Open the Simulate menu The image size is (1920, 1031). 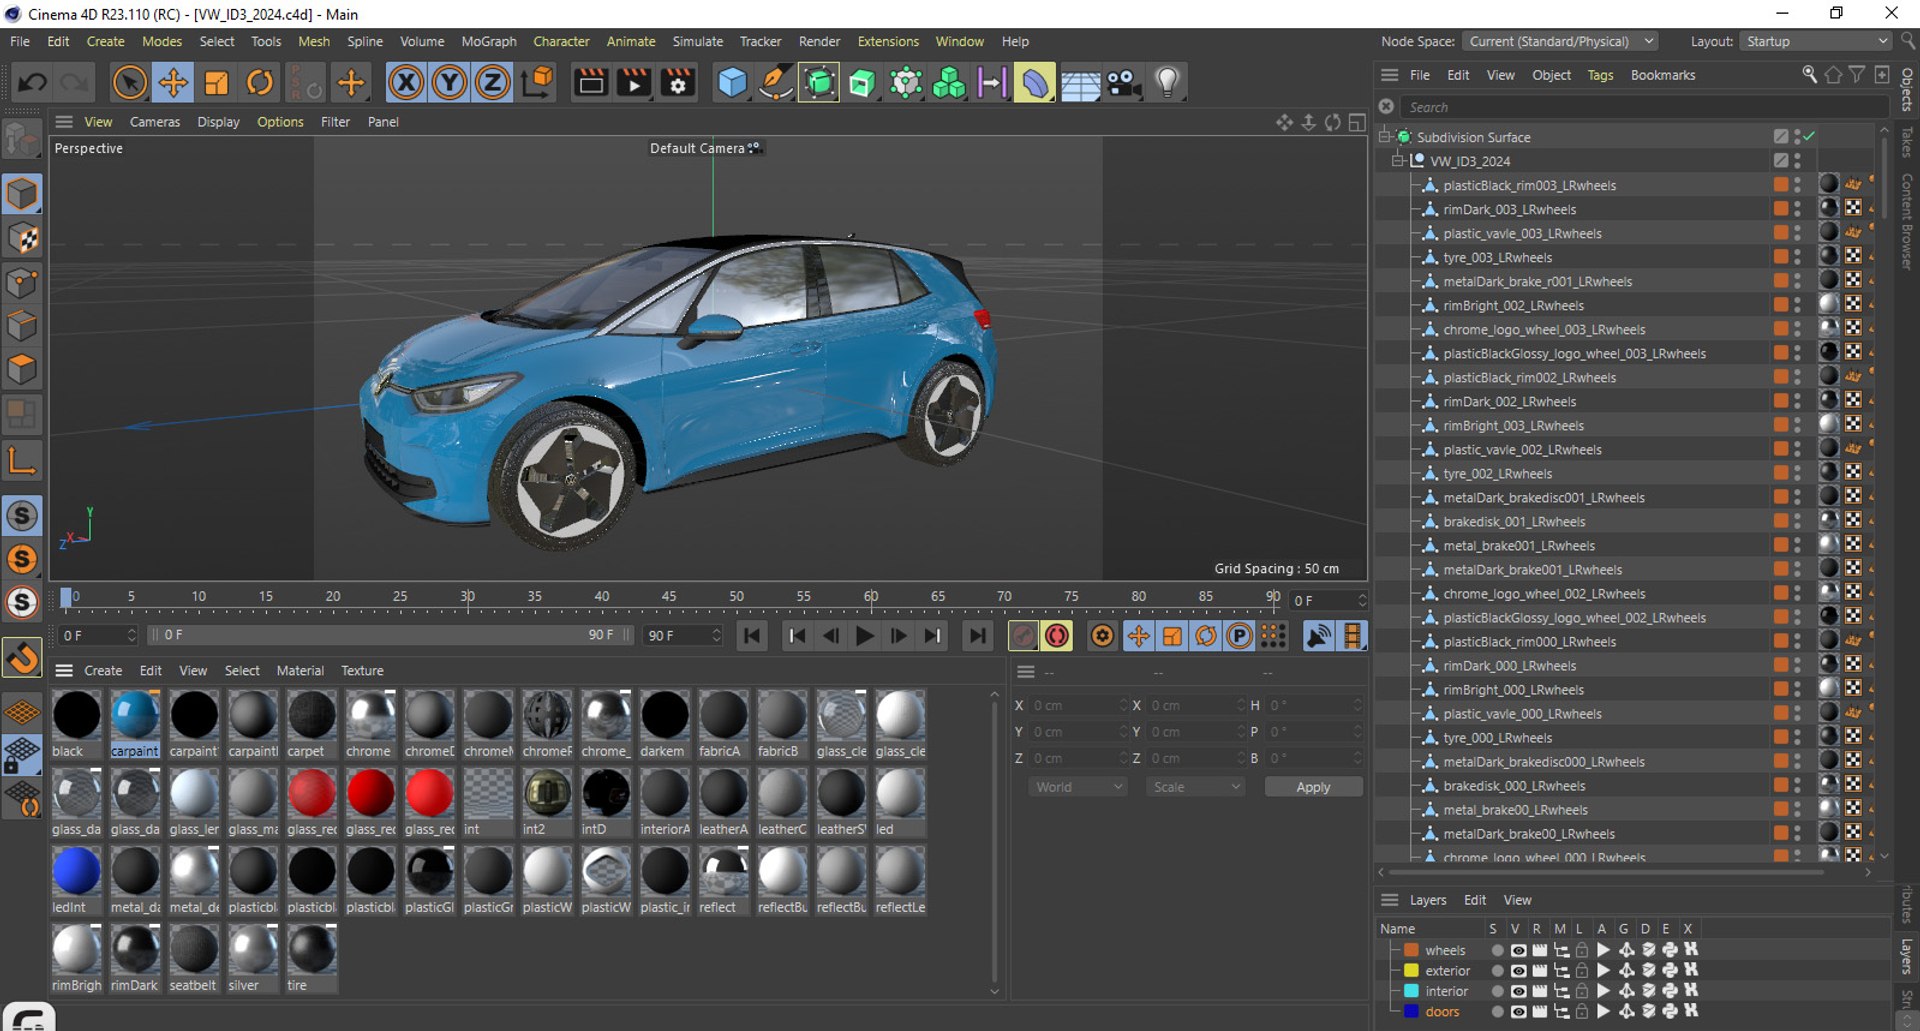(x=698, y=41)
